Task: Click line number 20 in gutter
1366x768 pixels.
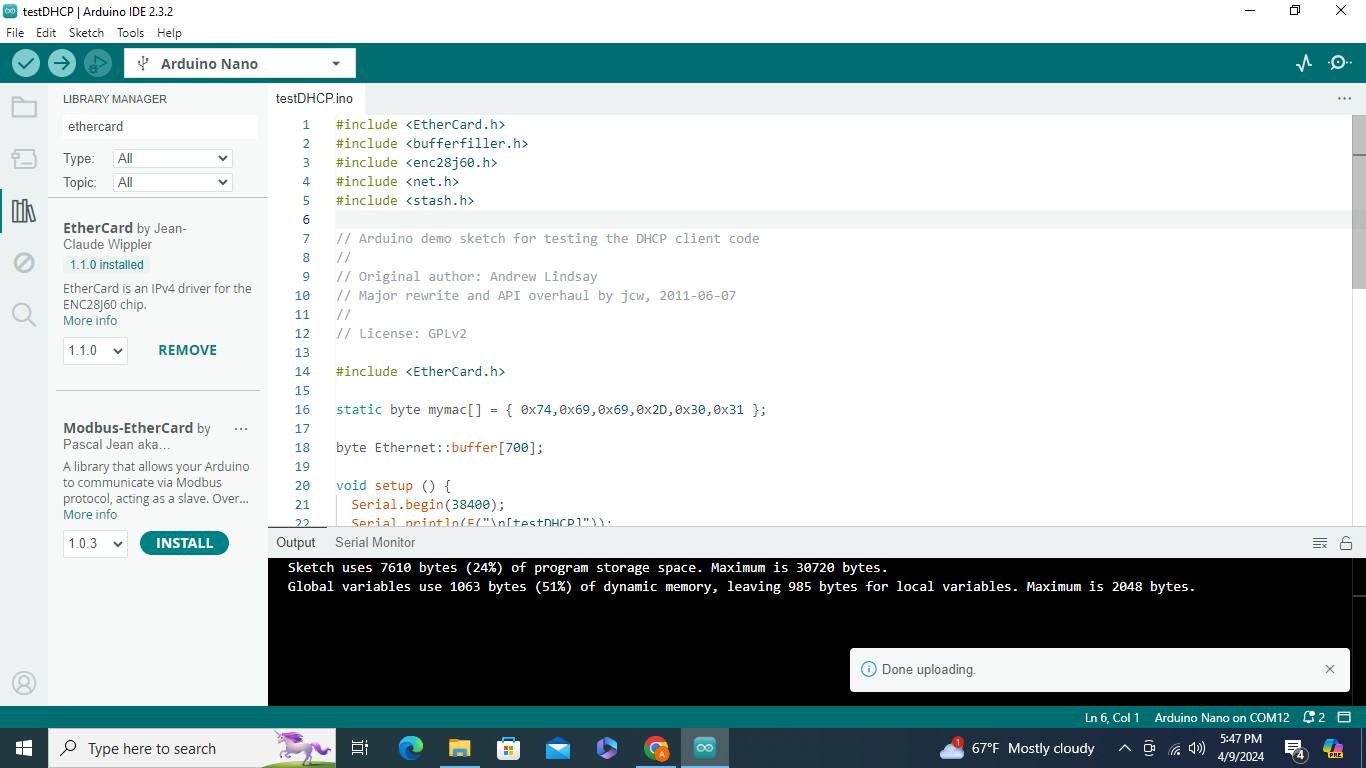Action: [303, 486]
